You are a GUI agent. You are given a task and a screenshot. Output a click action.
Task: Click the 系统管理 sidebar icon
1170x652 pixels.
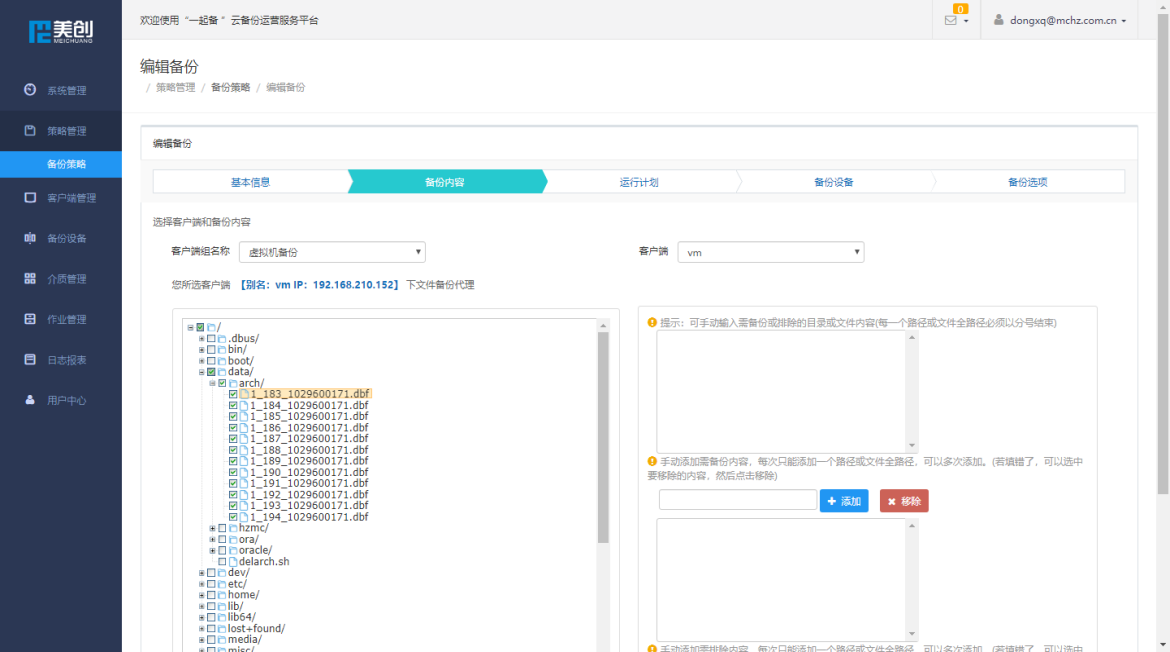click(30, 90)
